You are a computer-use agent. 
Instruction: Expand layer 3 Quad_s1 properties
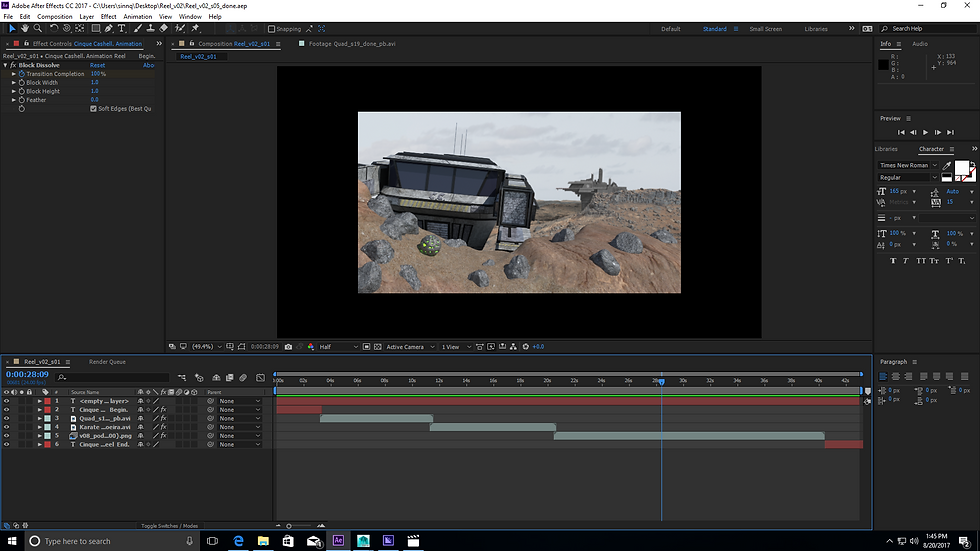(x=39, y=419)
